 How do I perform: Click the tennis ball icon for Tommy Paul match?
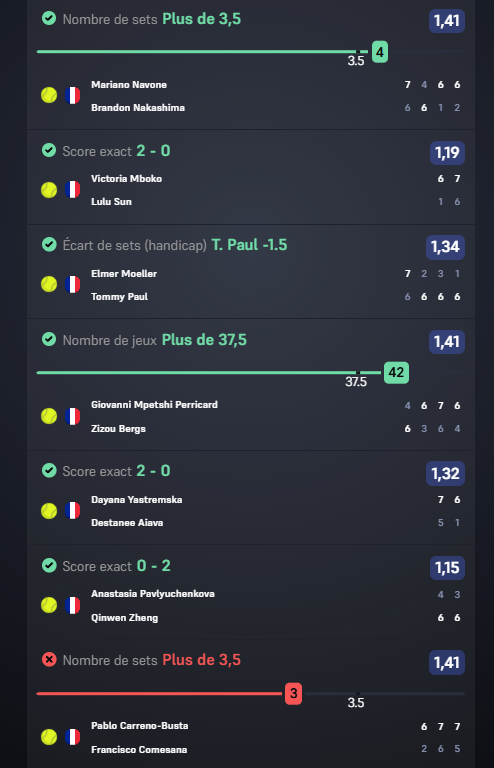(49, 284)
